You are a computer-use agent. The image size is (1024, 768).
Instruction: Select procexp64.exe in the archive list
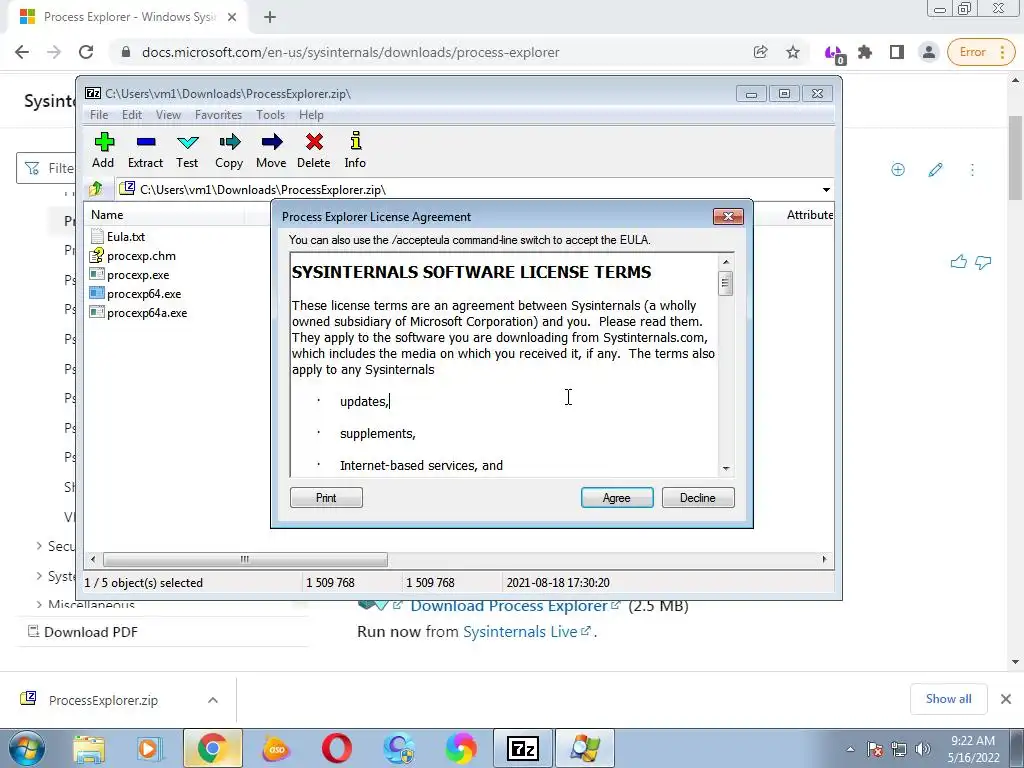[x=144, y=293]
